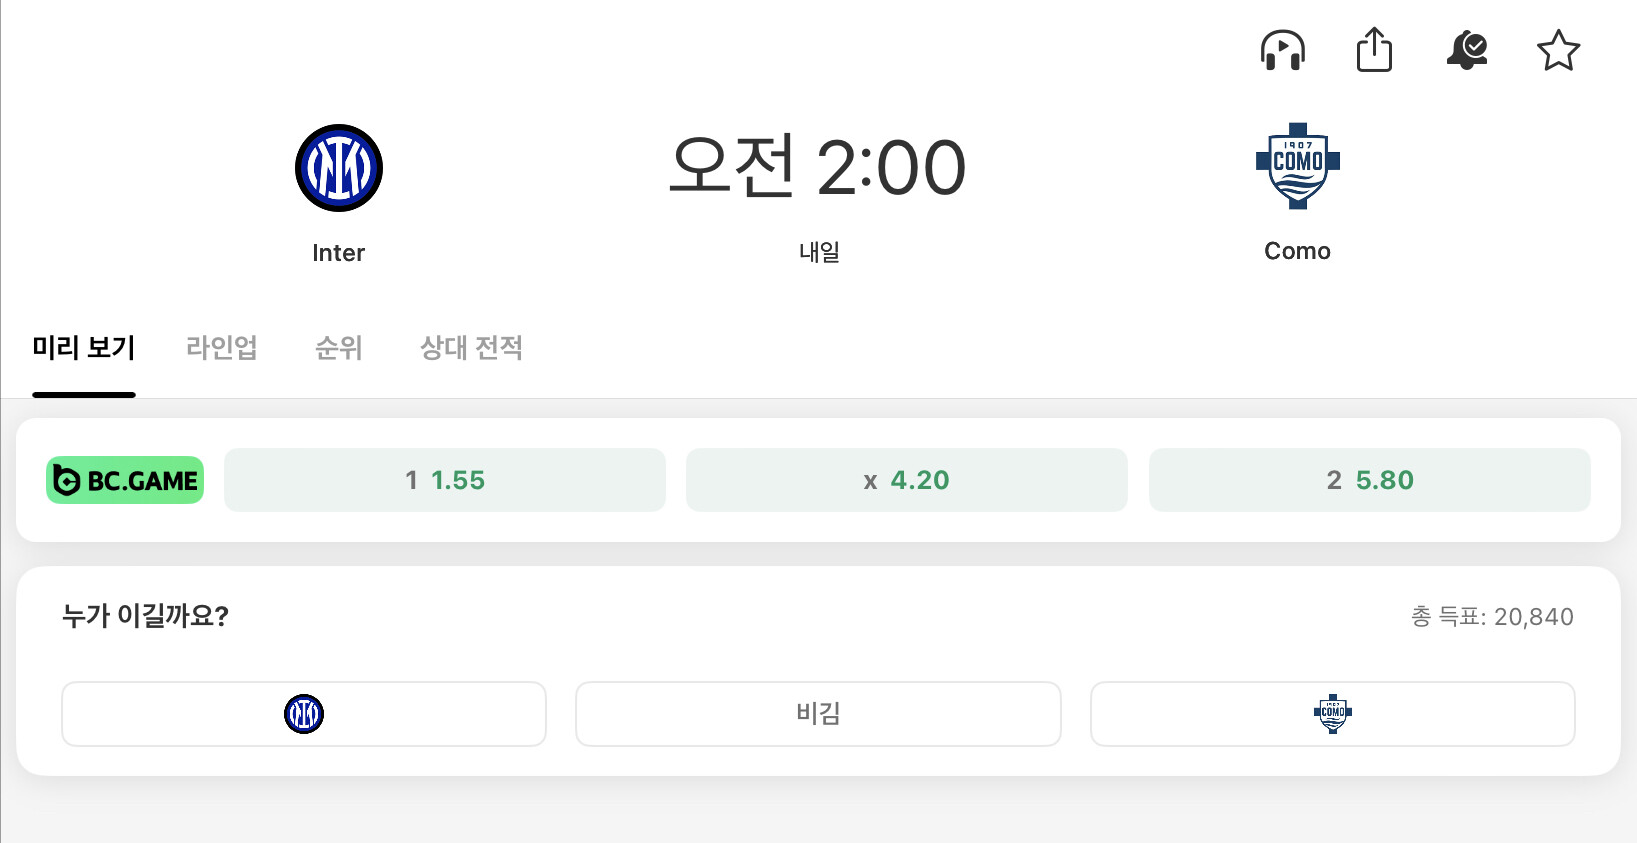Open the Como team crest
This screenshot has height=843, width=1637.
pyautogui.click(x=1297, y=166)
